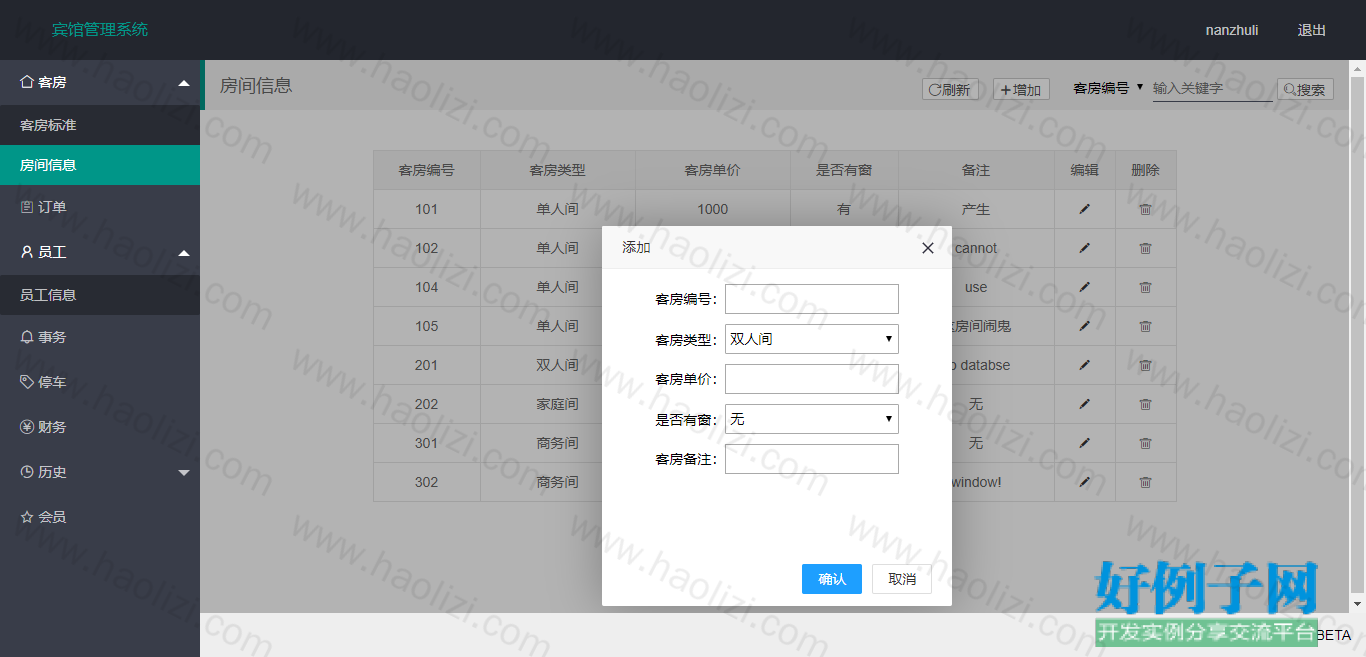1366x657 pixels.
Task: Click the 取消 button
Action: click(x=902, y=579)
